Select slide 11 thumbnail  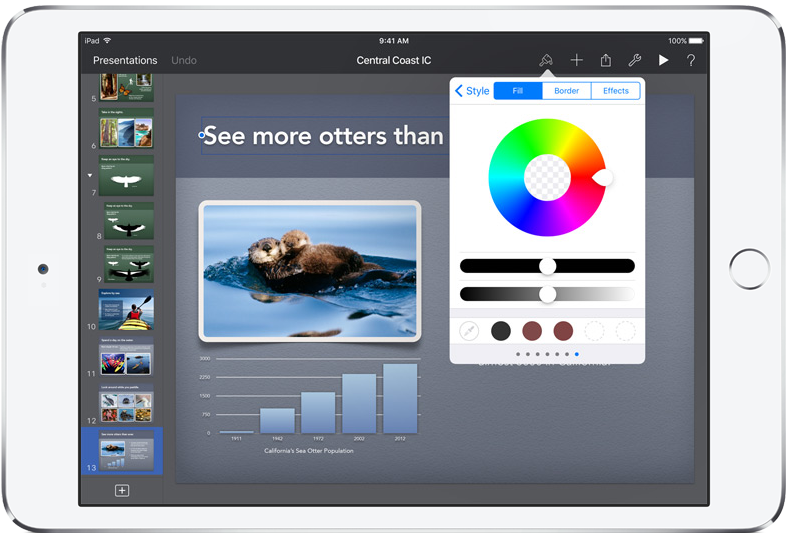click(126, 356)
